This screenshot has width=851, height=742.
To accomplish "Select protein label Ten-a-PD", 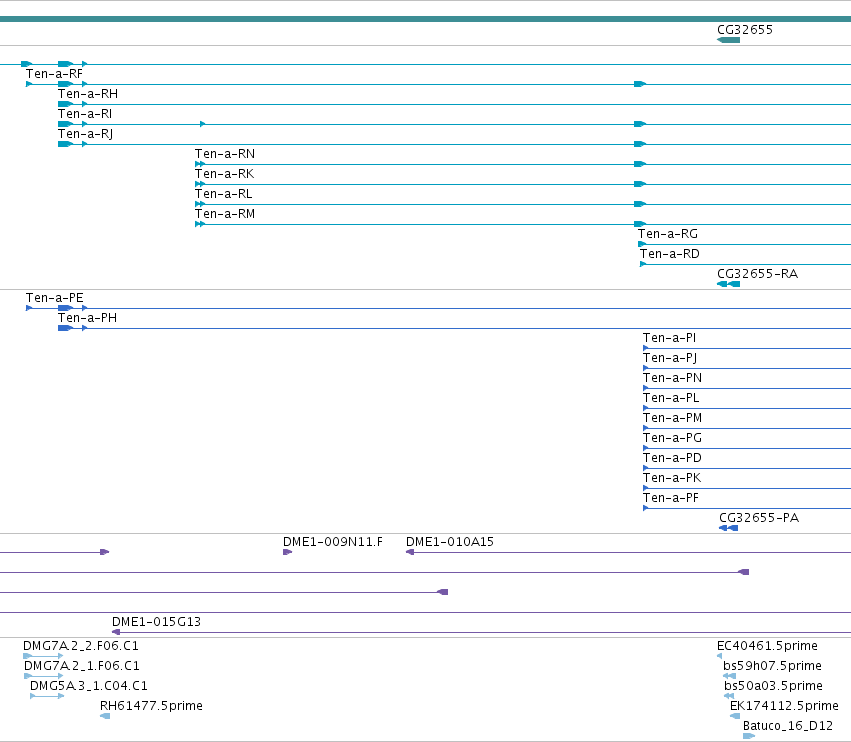I will [x=672, y=459].
